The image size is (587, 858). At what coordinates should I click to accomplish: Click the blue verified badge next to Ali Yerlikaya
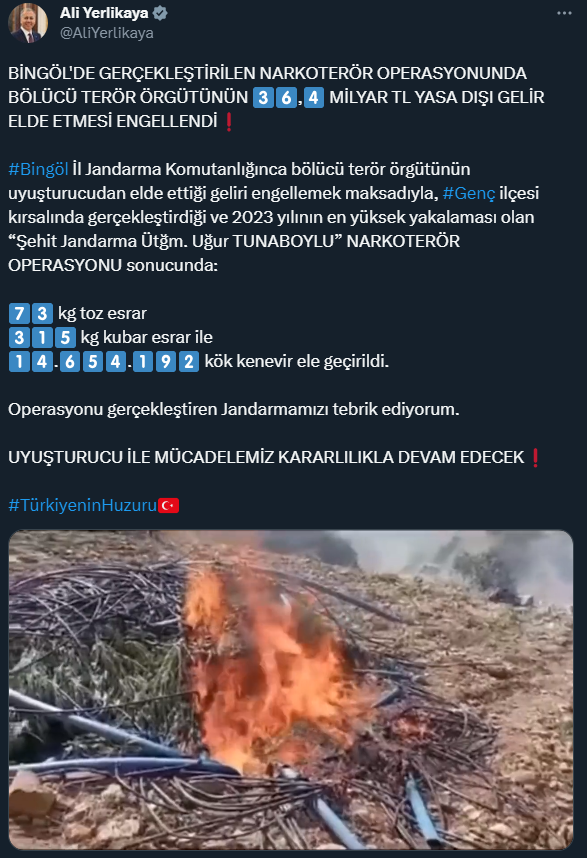[x=160, y=13]
